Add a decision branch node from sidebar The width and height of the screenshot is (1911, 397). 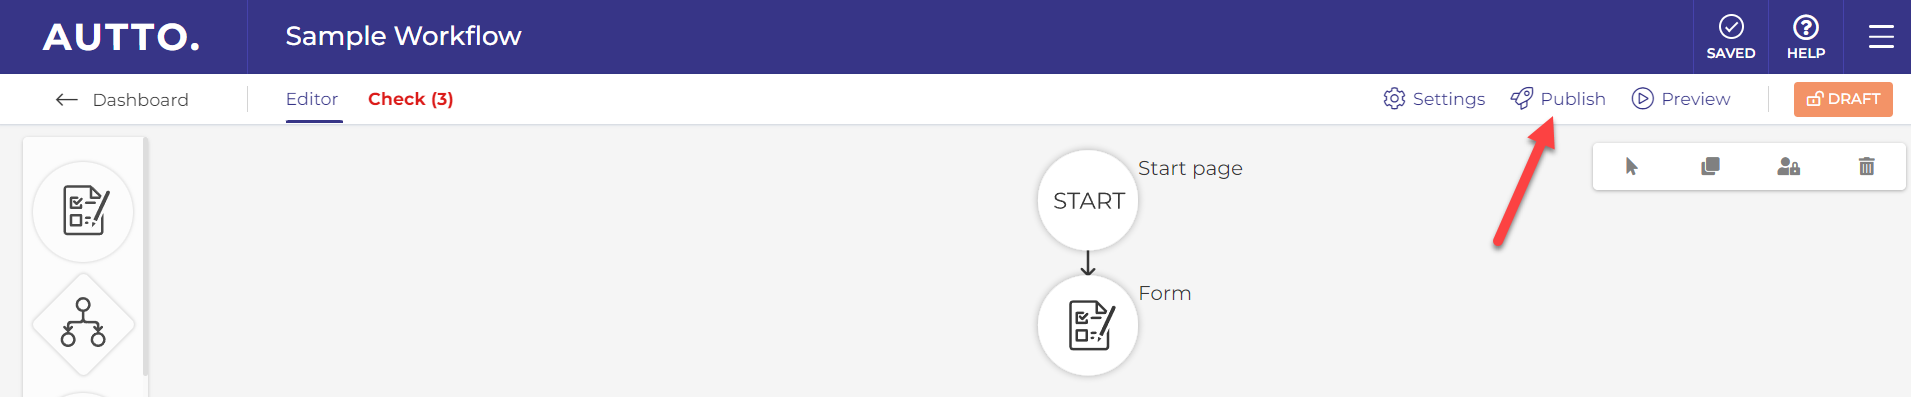(x=83, y=324)
